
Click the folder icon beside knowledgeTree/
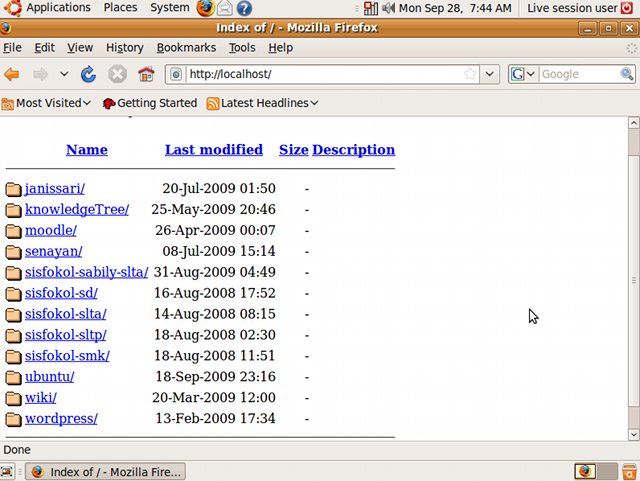pos(13,210)
